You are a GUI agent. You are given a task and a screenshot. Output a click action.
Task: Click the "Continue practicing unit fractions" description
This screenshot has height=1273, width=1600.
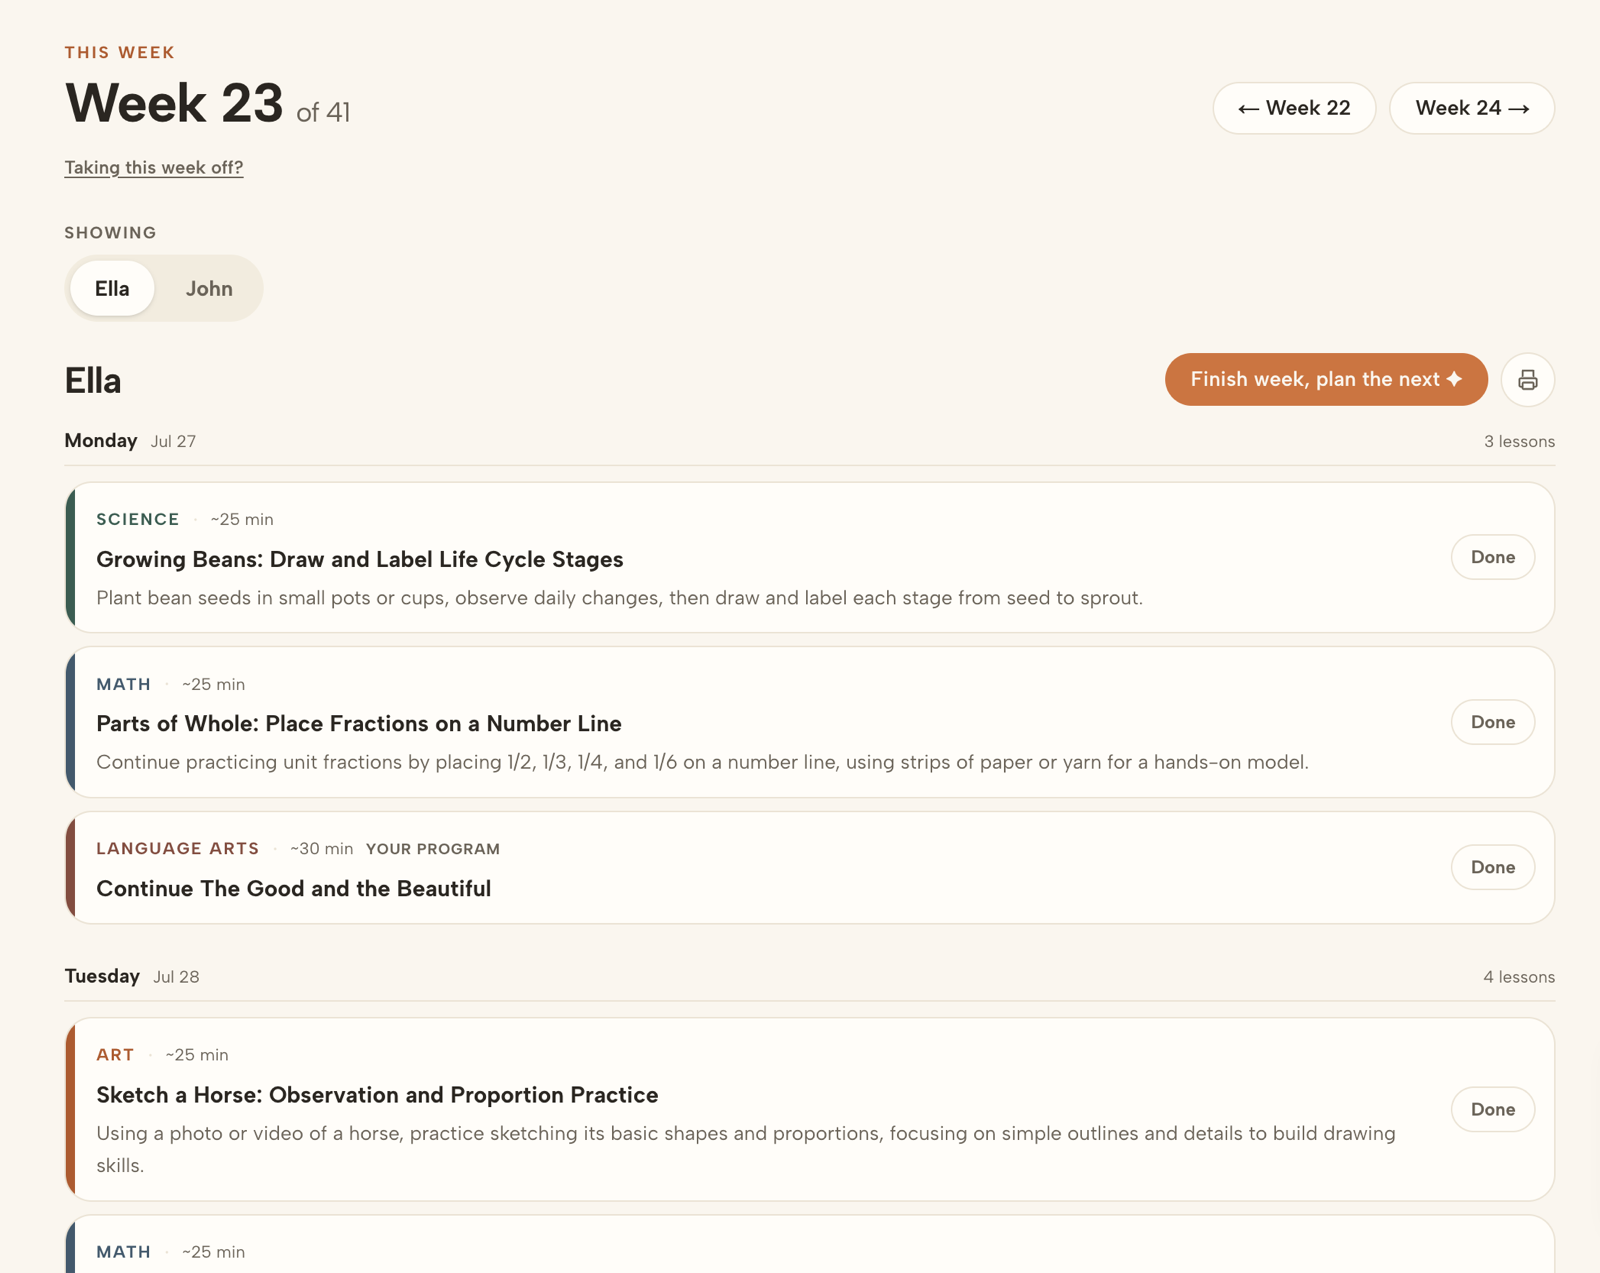tap(702, 762)
